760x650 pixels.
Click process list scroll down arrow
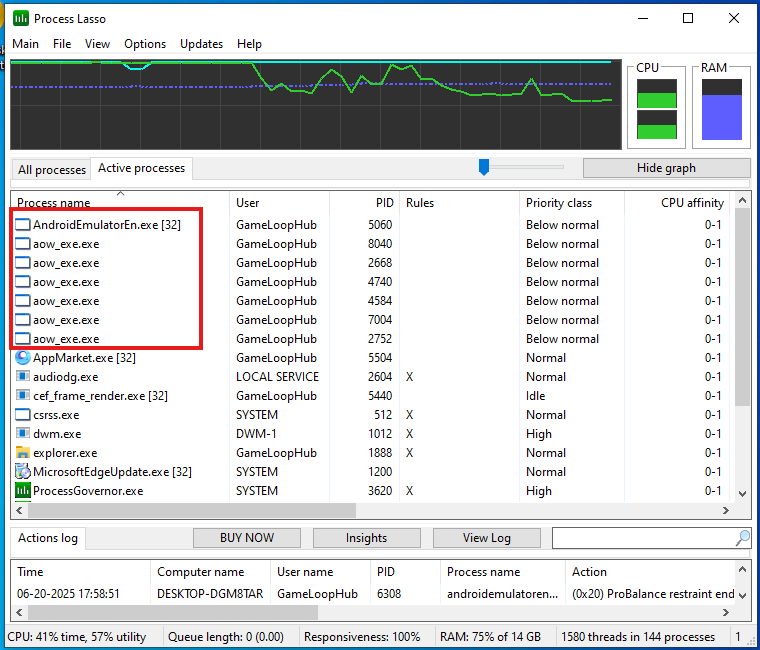click(x=742, y=494)
